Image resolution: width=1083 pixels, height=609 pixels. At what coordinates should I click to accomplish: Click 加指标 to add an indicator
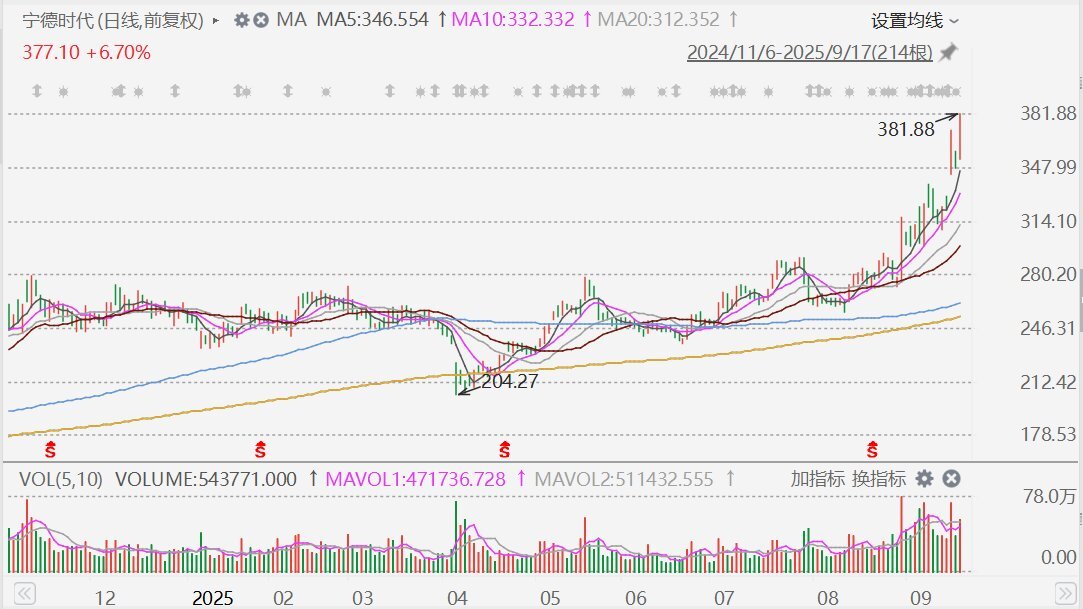pos(817,479)
